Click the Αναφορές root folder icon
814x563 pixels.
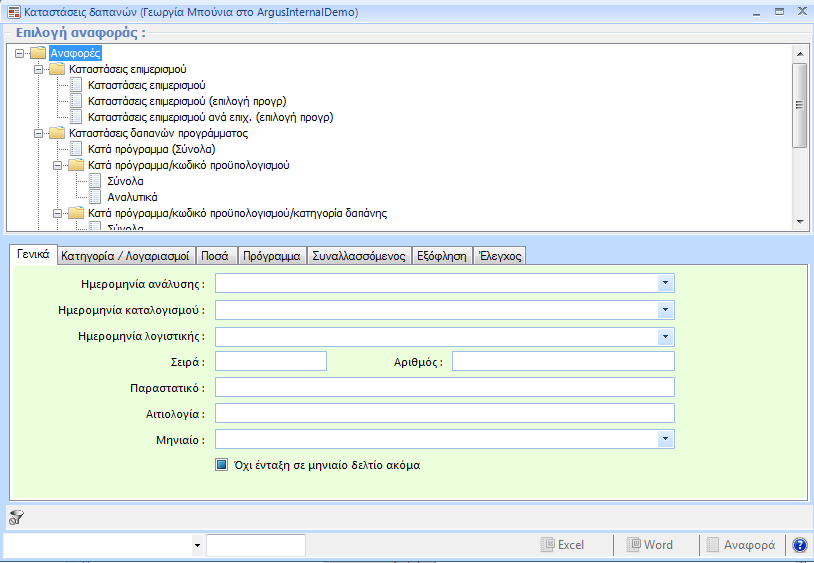tap(38, 53)
